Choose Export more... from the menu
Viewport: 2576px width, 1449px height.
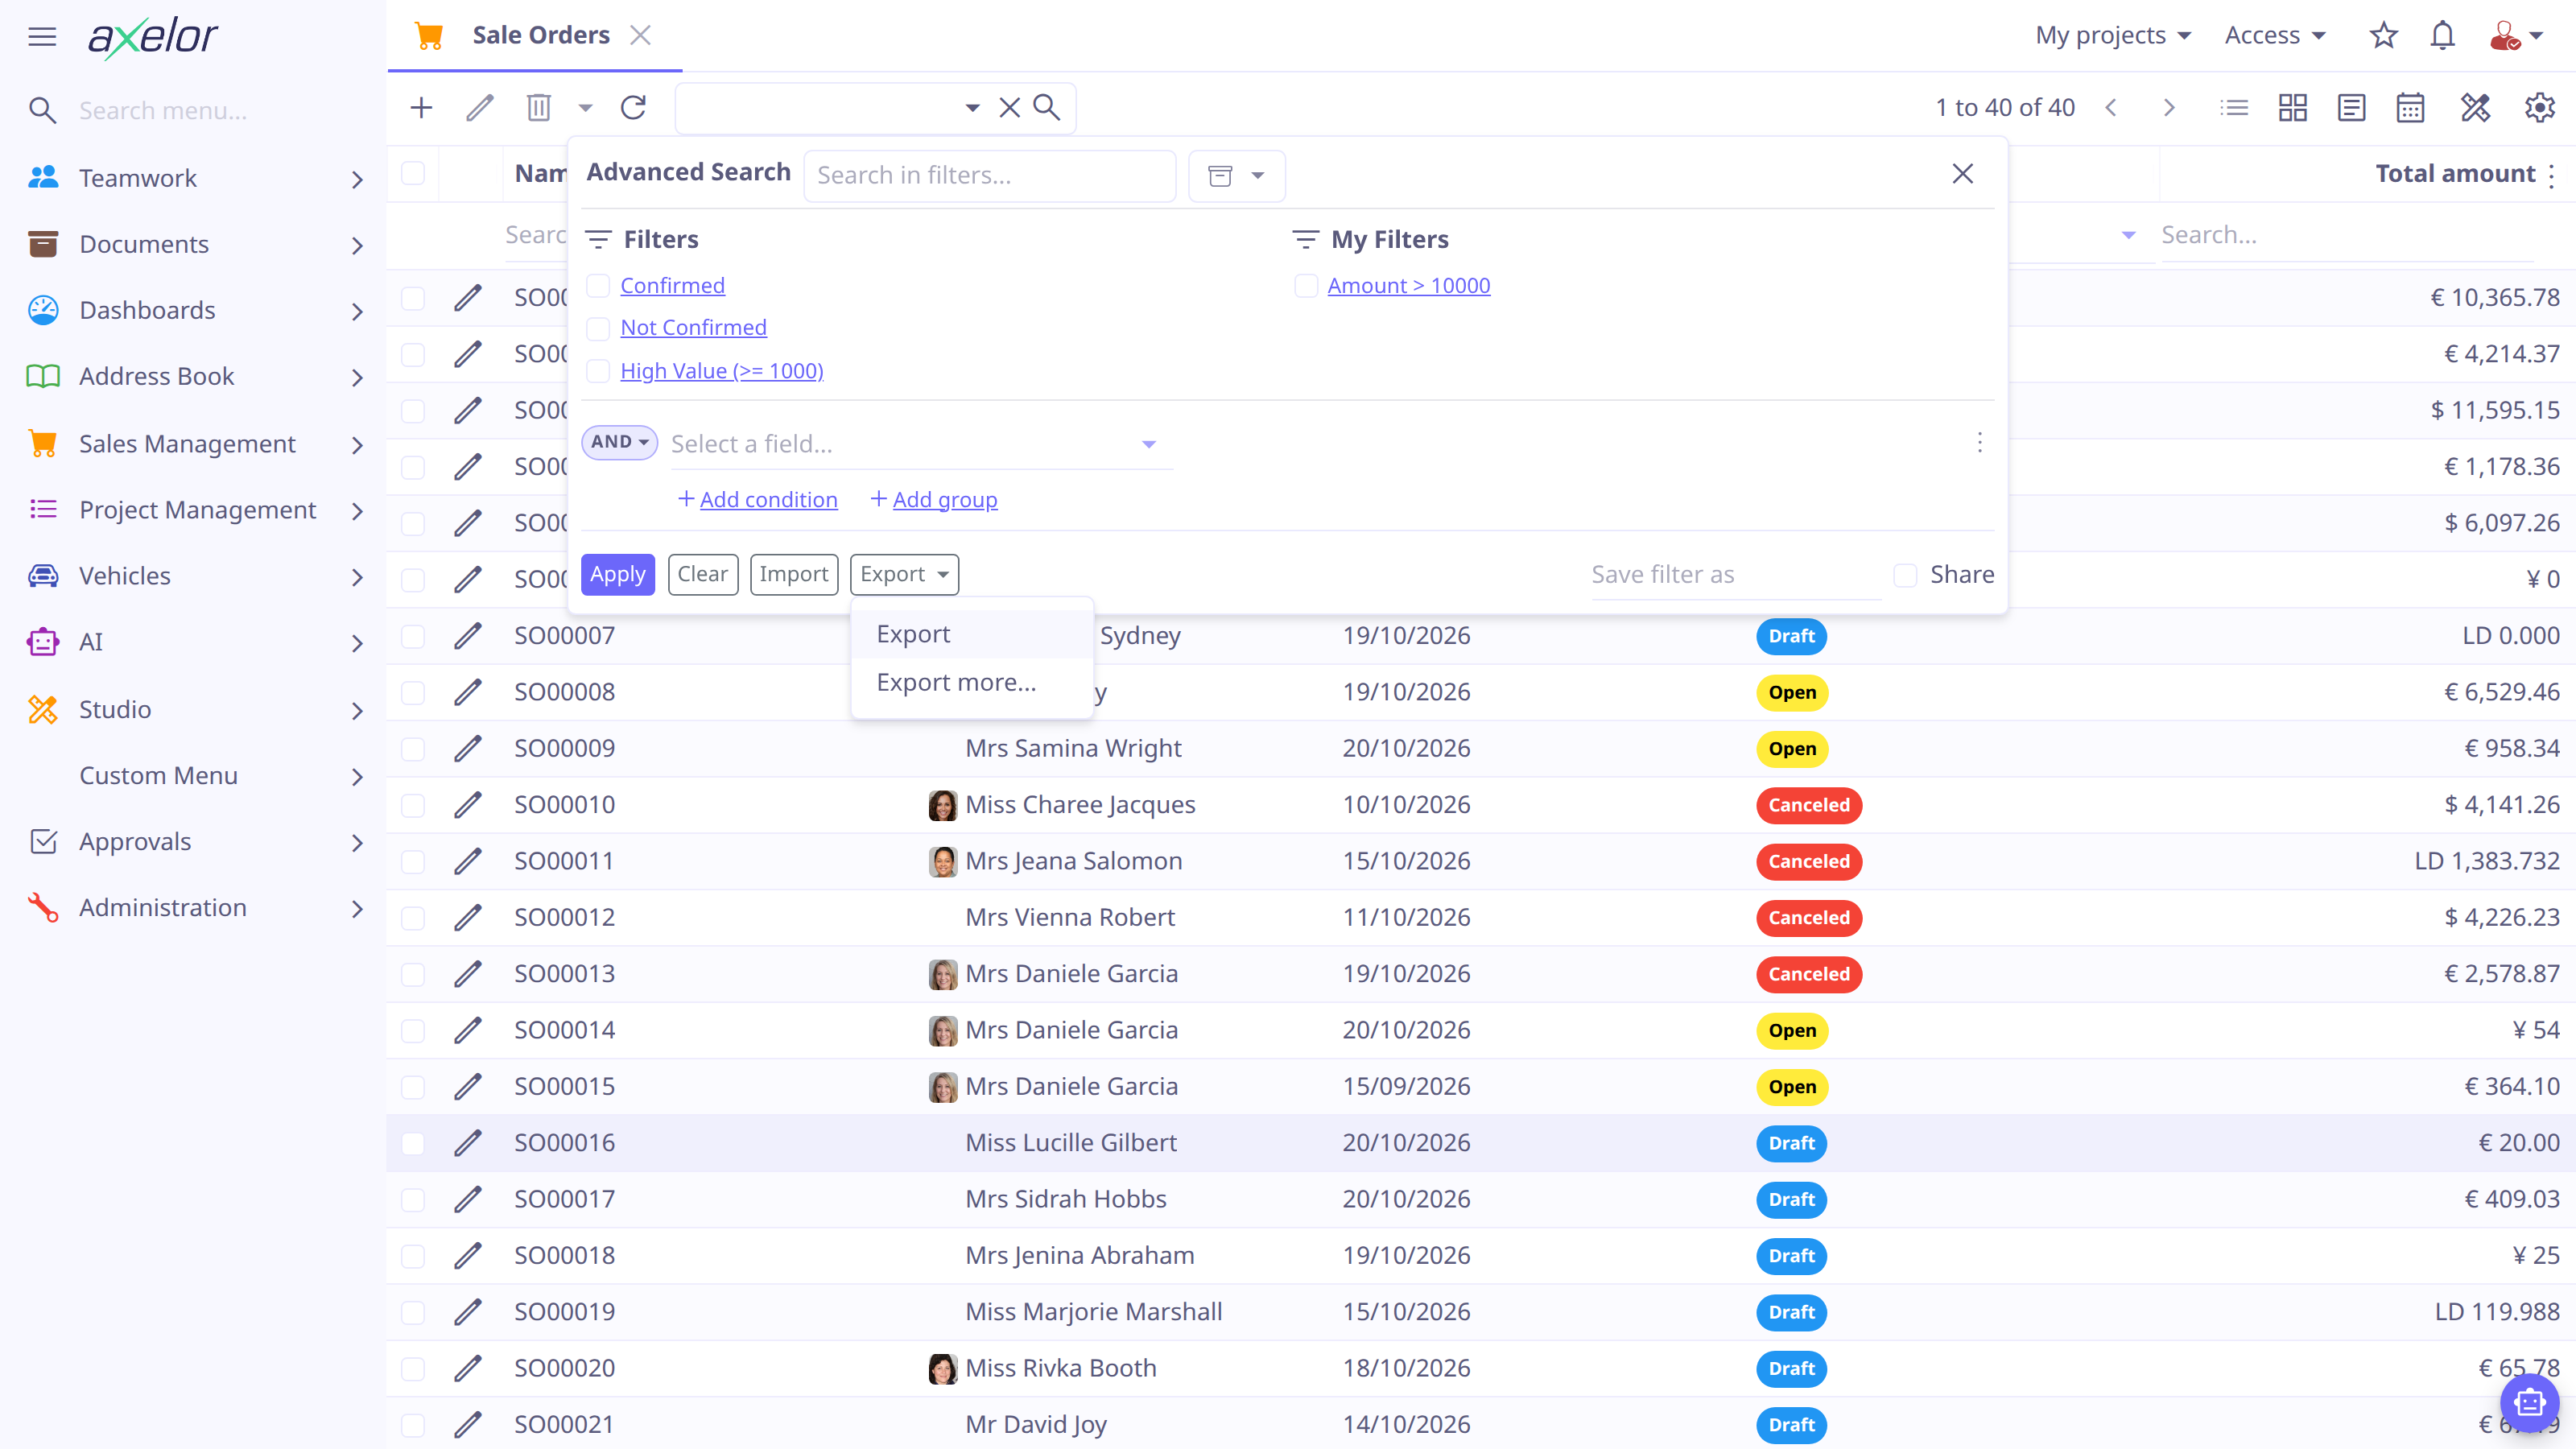point(971,682)
